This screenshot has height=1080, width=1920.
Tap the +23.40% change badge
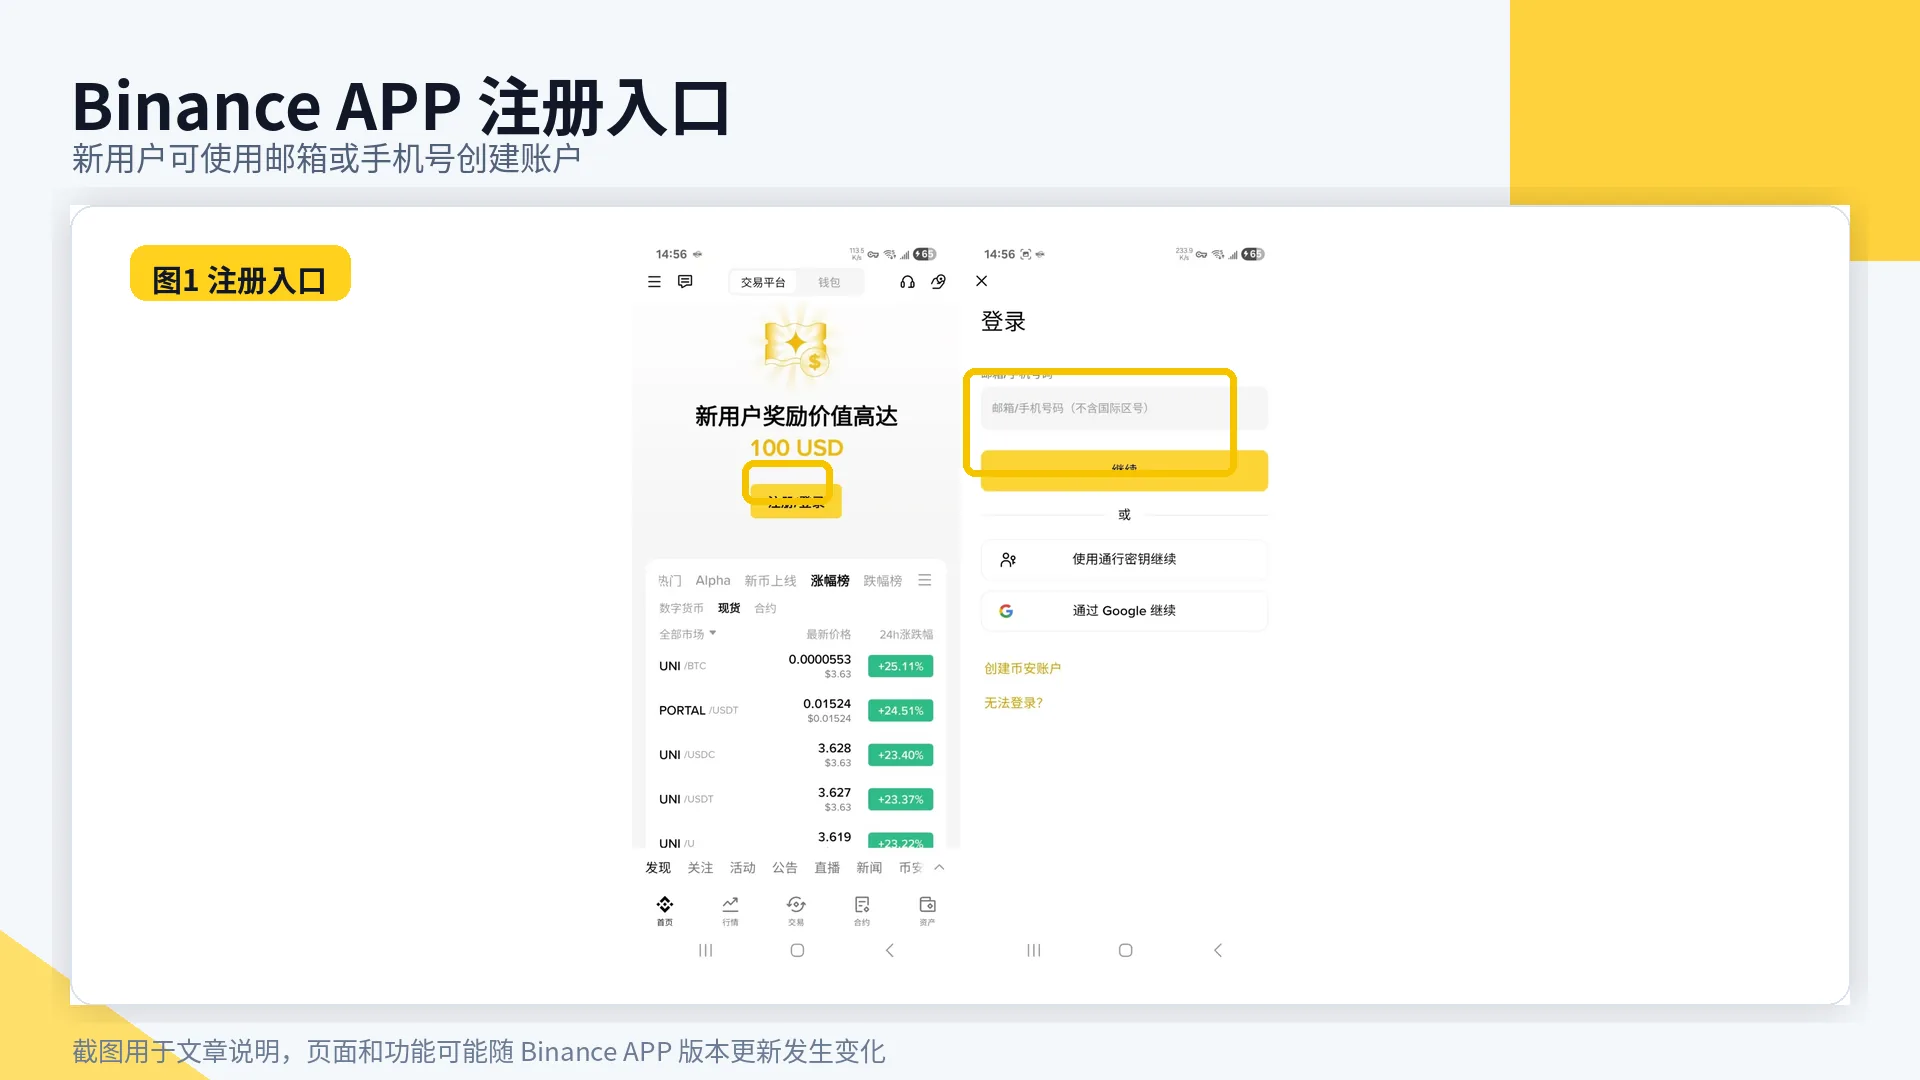[x=900, y=755]
